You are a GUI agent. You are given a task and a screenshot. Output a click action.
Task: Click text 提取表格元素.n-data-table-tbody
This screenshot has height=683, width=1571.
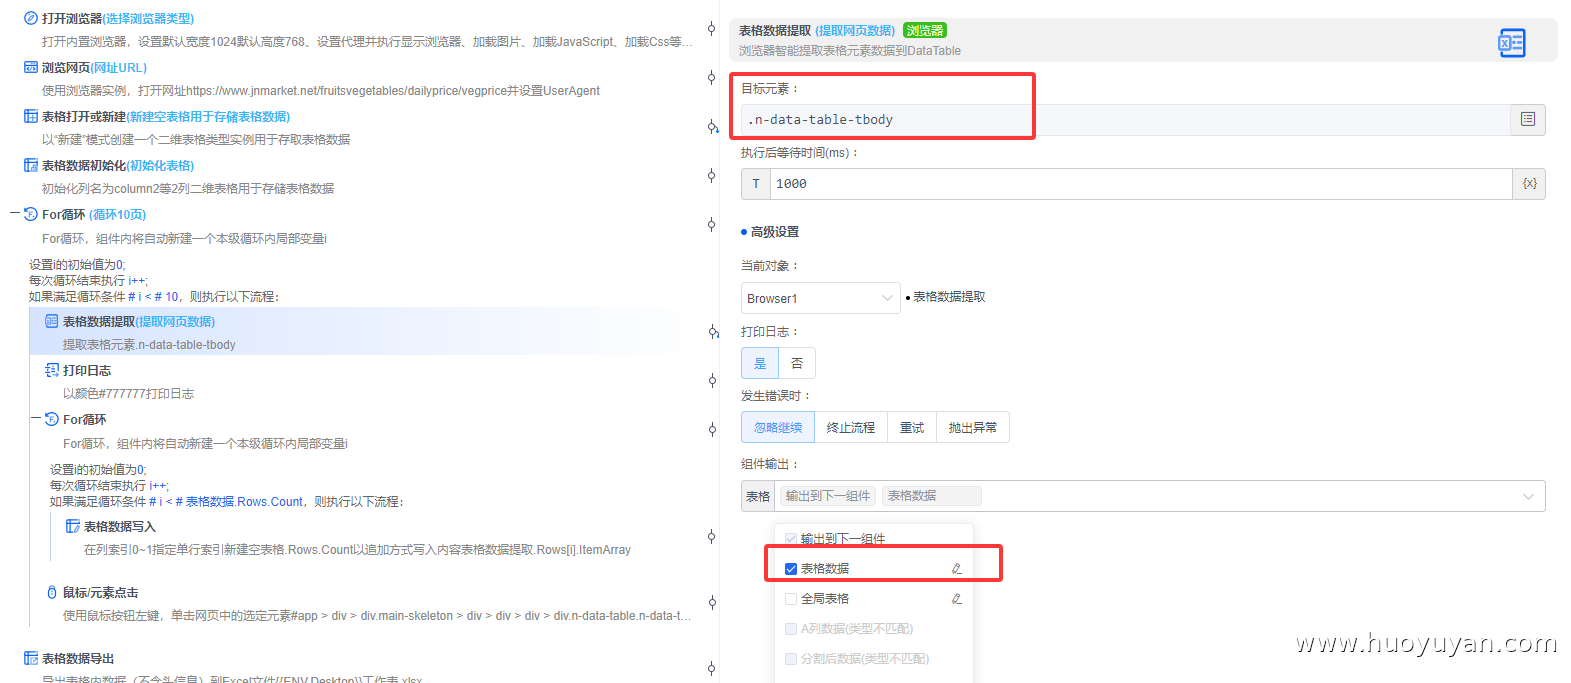149,344
